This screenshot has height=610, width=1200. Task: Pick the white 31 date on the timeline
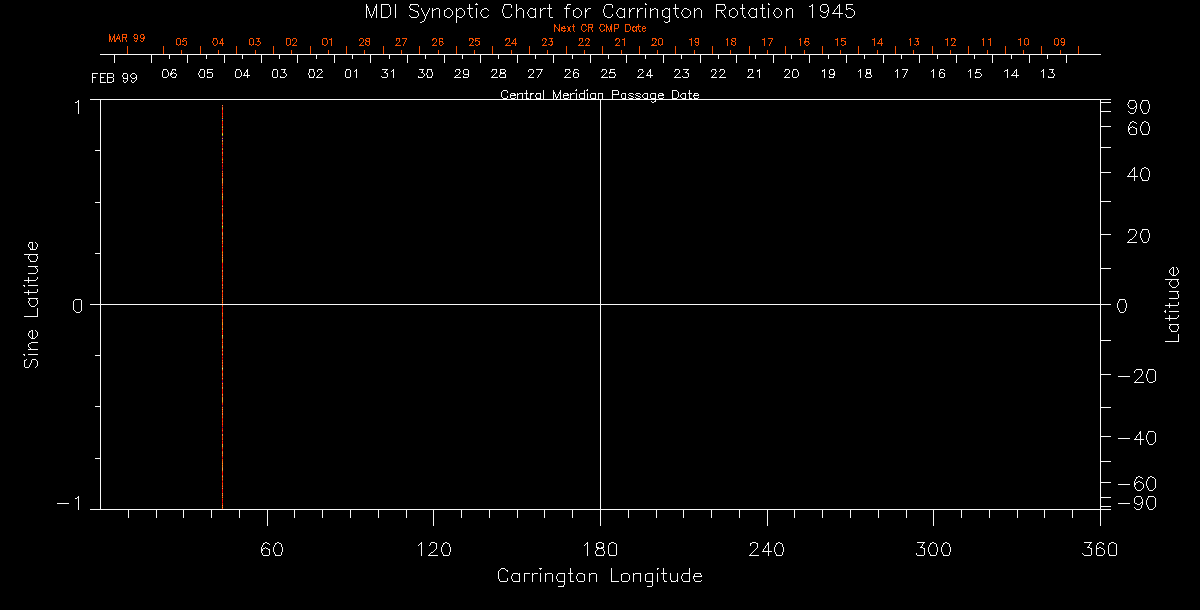pyautogui.click(x=388, y=74)
